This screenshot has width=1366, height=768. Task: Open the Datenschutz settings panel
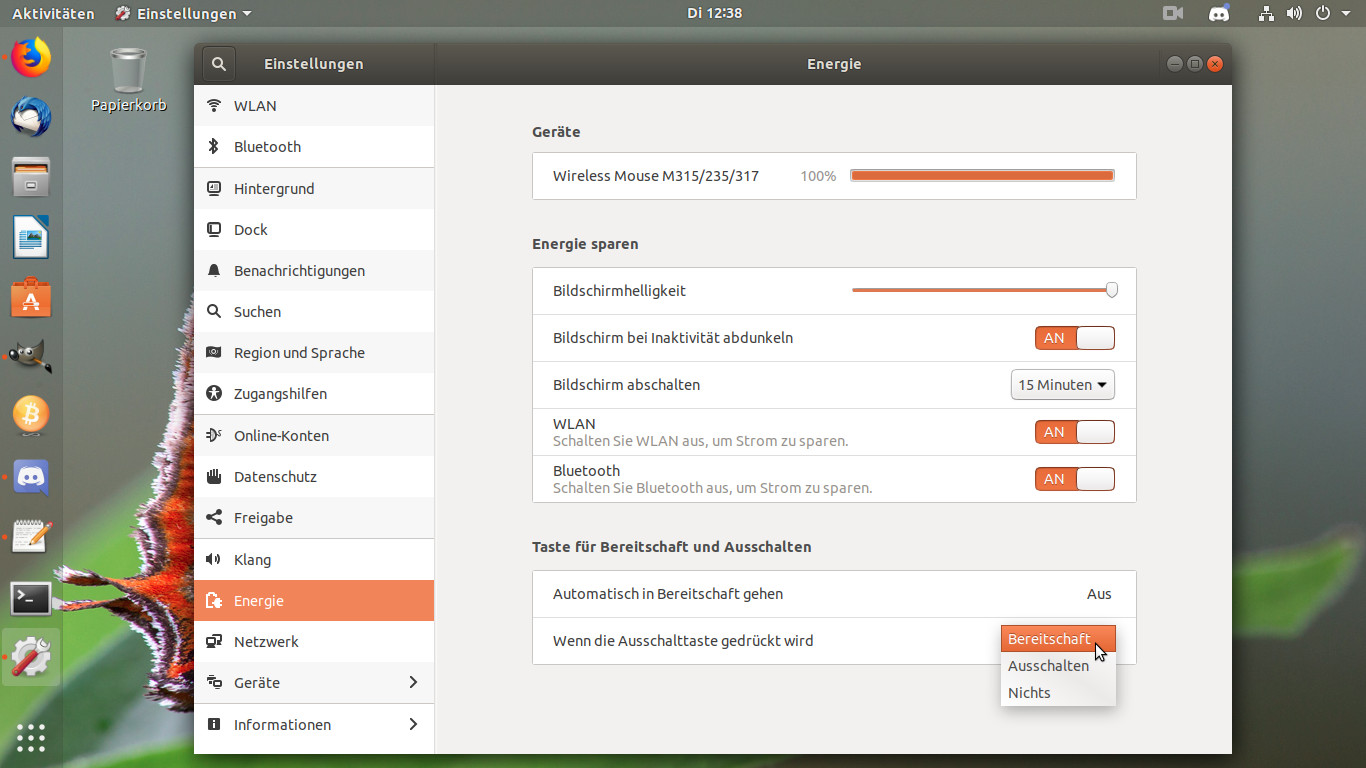pyautogui.click(x=314, y=477)
